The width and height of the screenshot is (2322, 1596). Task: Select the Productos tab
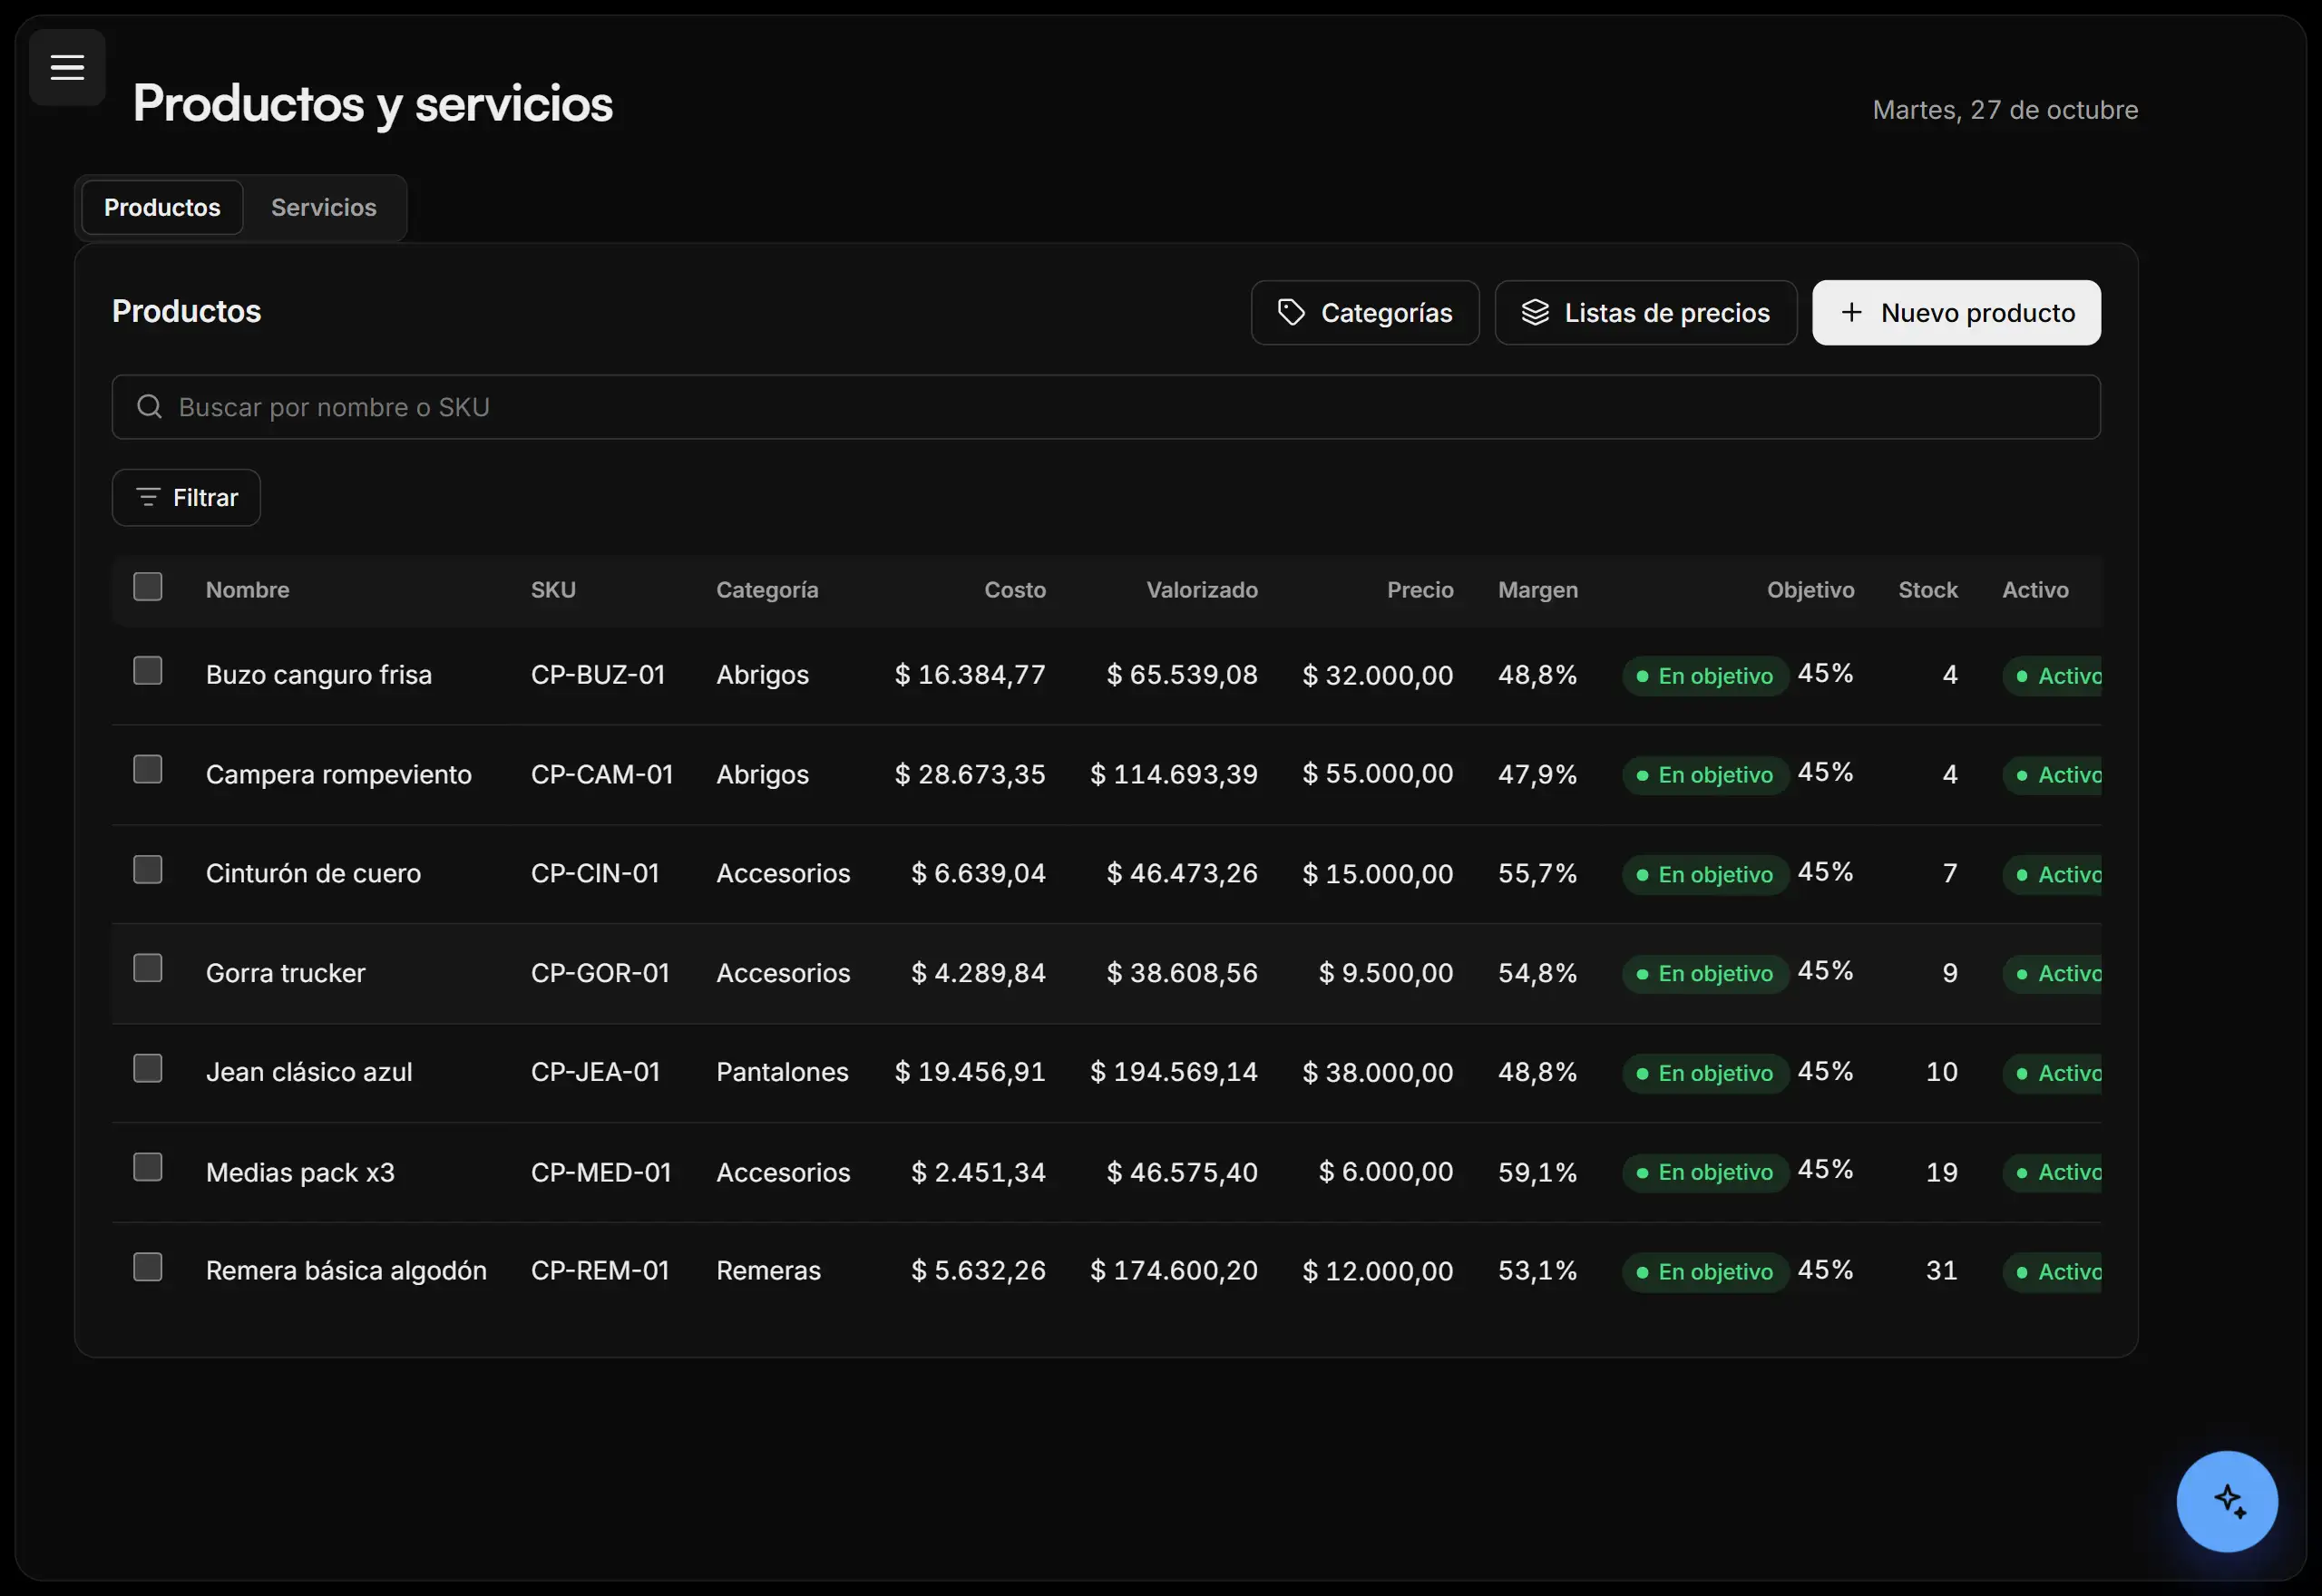point(162,207)
